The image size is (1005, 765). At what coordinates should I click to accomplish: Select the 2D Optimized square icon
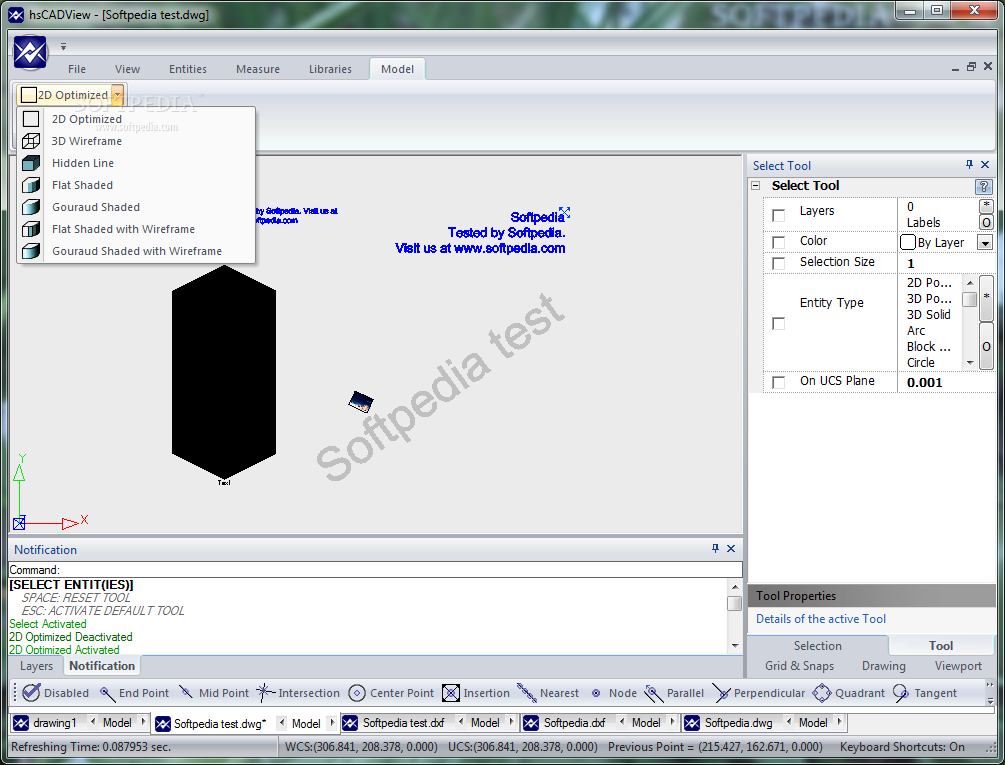[x=31, y=119]
